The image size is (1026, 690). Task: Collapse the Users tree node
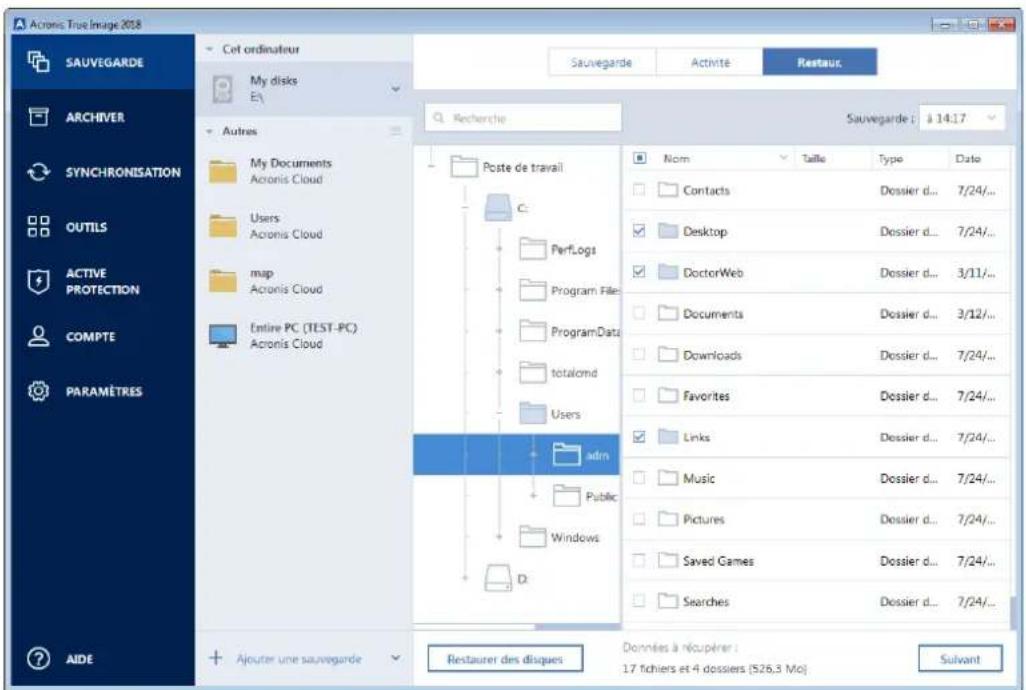pos(499,413)
